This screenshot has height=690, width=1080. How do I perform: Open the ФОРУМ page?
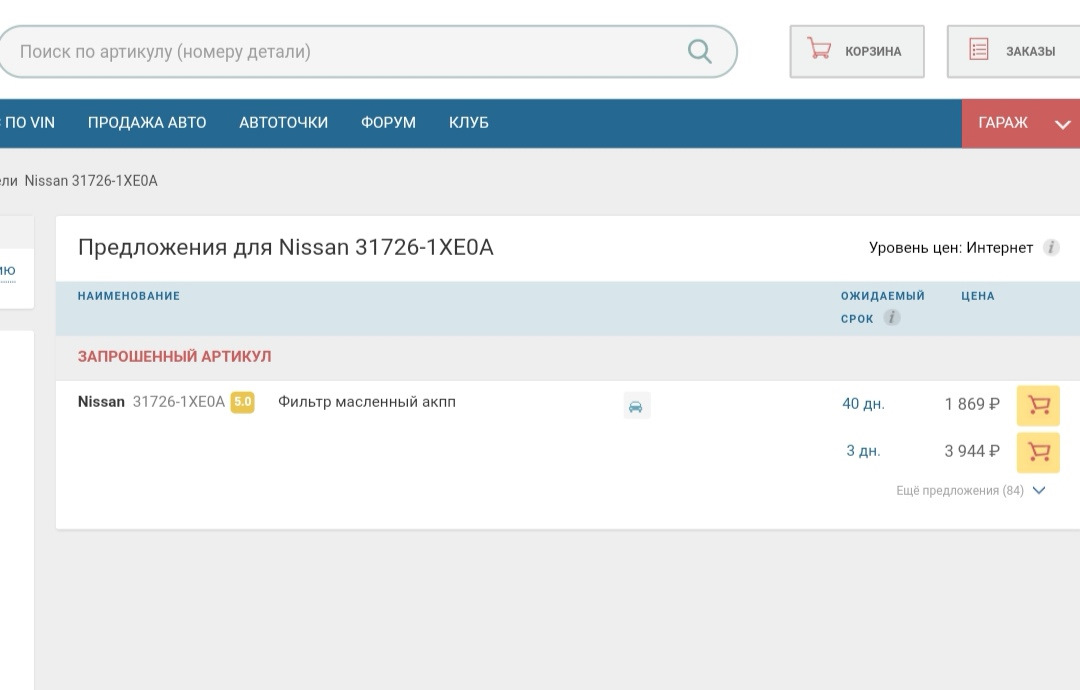click(388, 123)
